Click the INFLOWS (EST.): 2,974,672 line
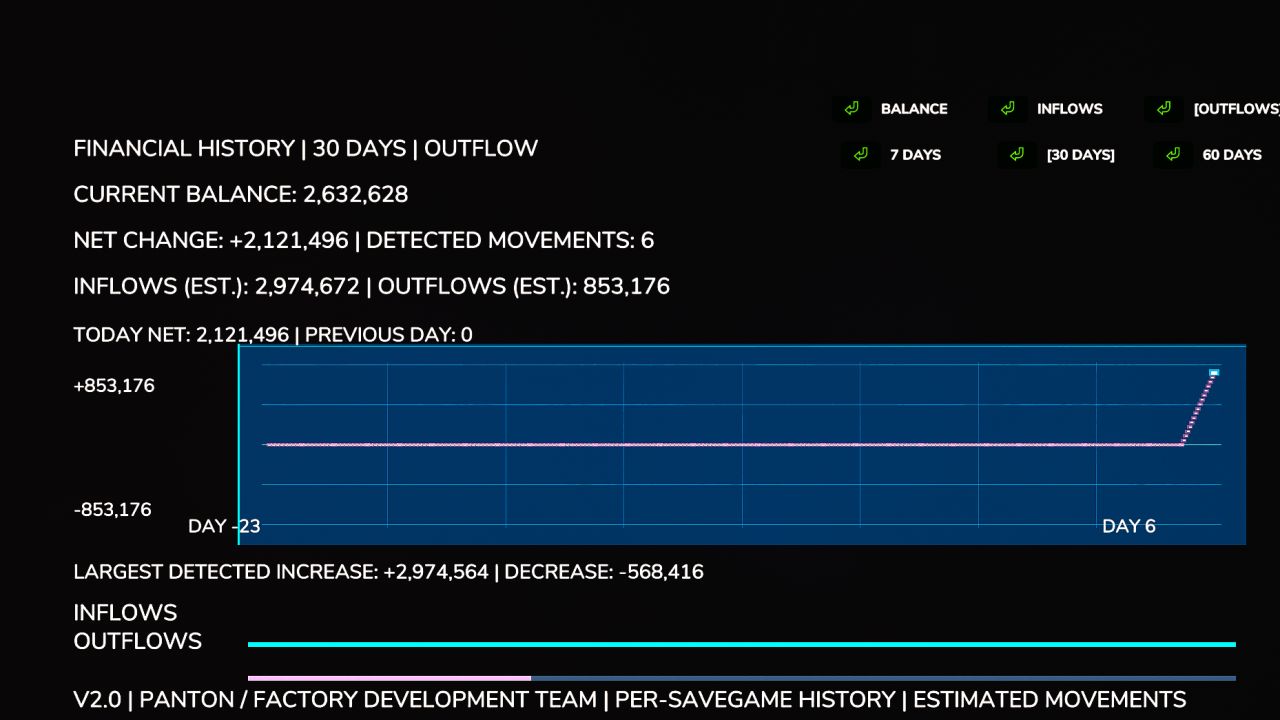The height and width of the screenshot is (720, 1280). point(372,287)
